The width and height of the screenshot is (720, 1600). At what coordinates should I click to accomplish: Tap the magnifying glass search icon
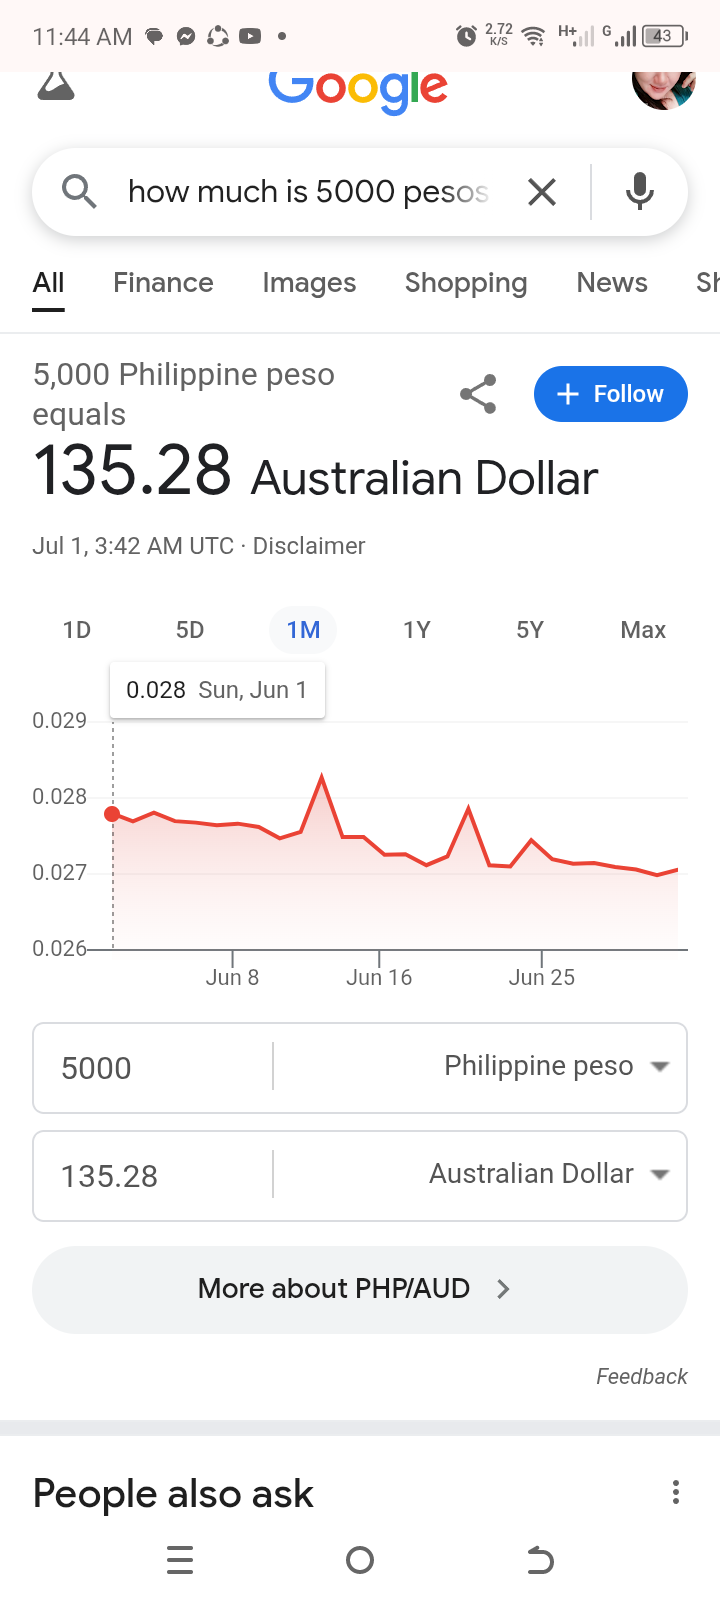(79, 191)
